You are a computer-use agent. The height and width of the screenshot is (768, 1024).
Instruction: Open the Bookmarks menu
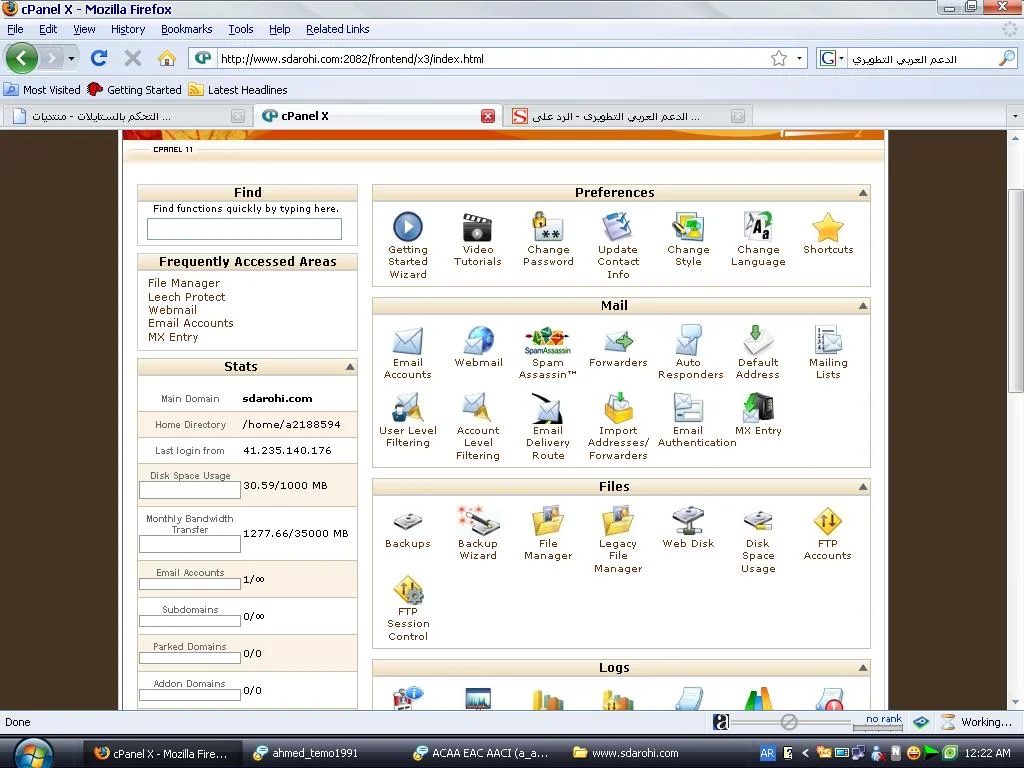click(187, 29)
